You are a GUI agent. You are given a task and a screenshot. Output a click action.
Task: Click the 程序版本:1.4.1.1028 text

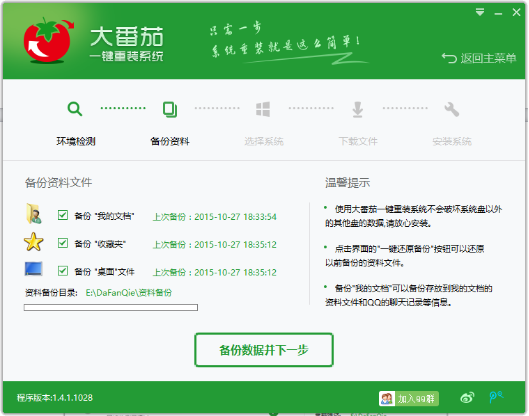click(x=55, y=398)
